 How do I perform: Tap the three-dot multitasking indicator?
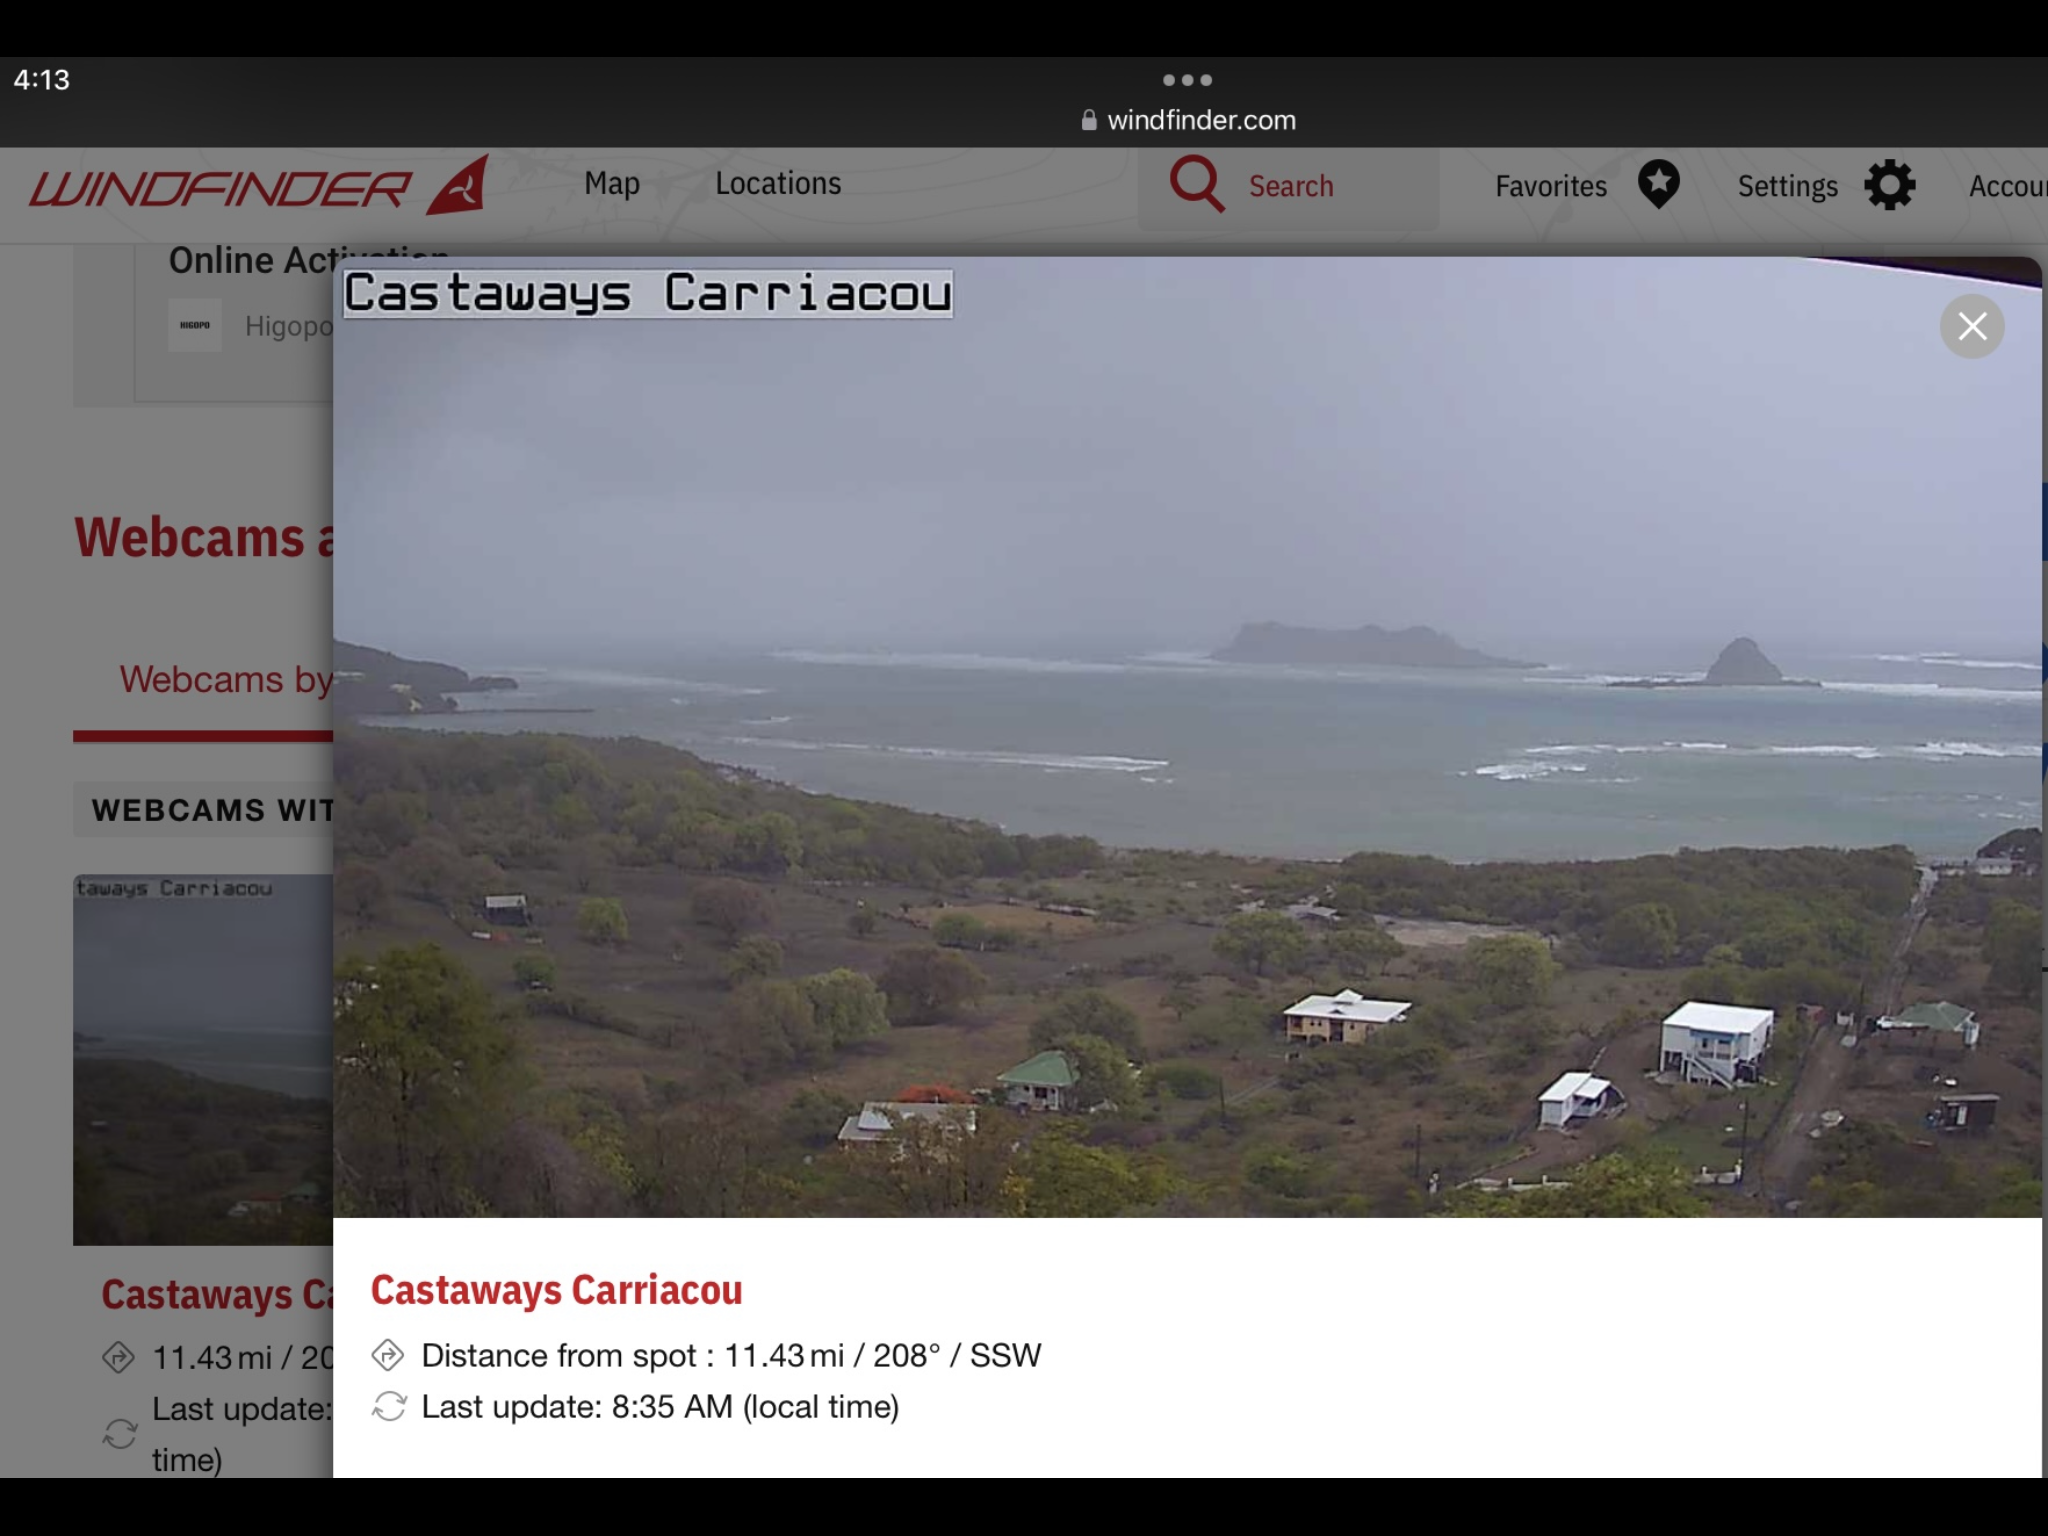(x=1187, y=80)
